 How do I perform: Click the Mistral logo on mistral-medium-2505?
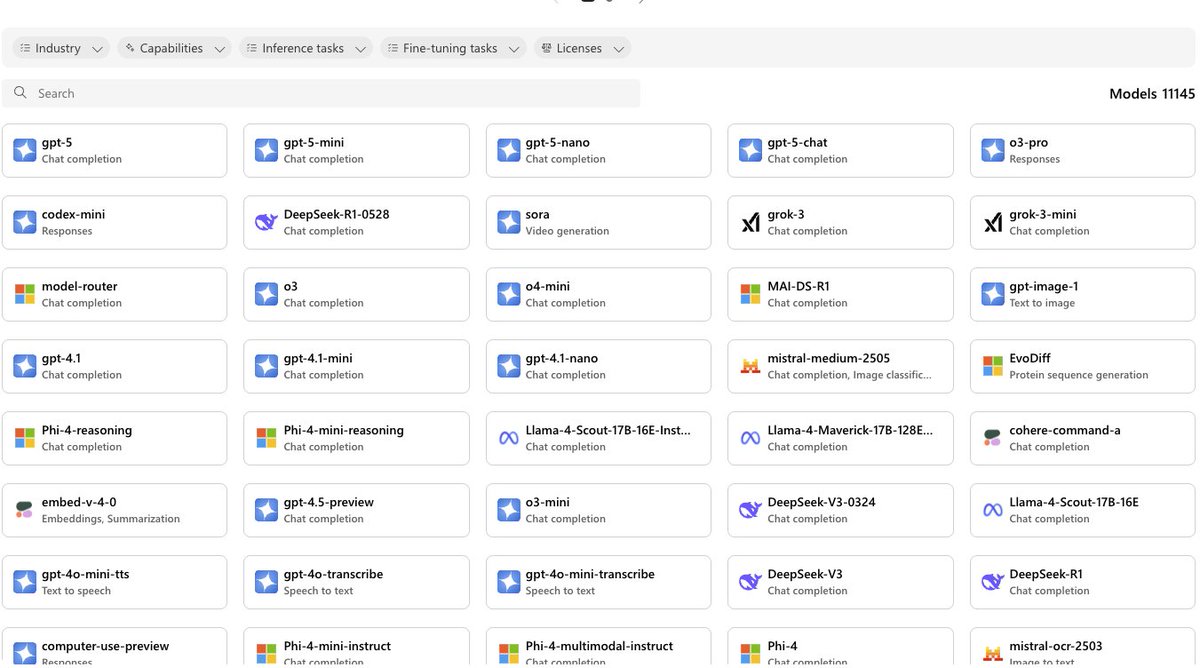750,366
